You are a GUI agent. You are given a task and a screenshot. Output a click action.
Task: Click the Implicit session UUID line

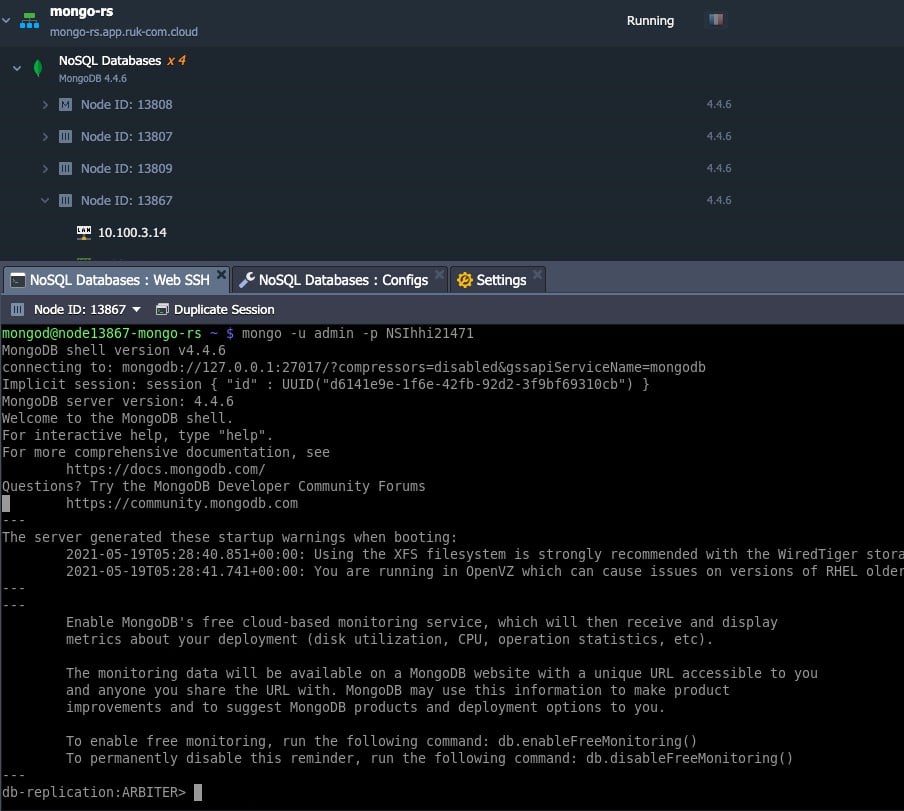point(326,384)
